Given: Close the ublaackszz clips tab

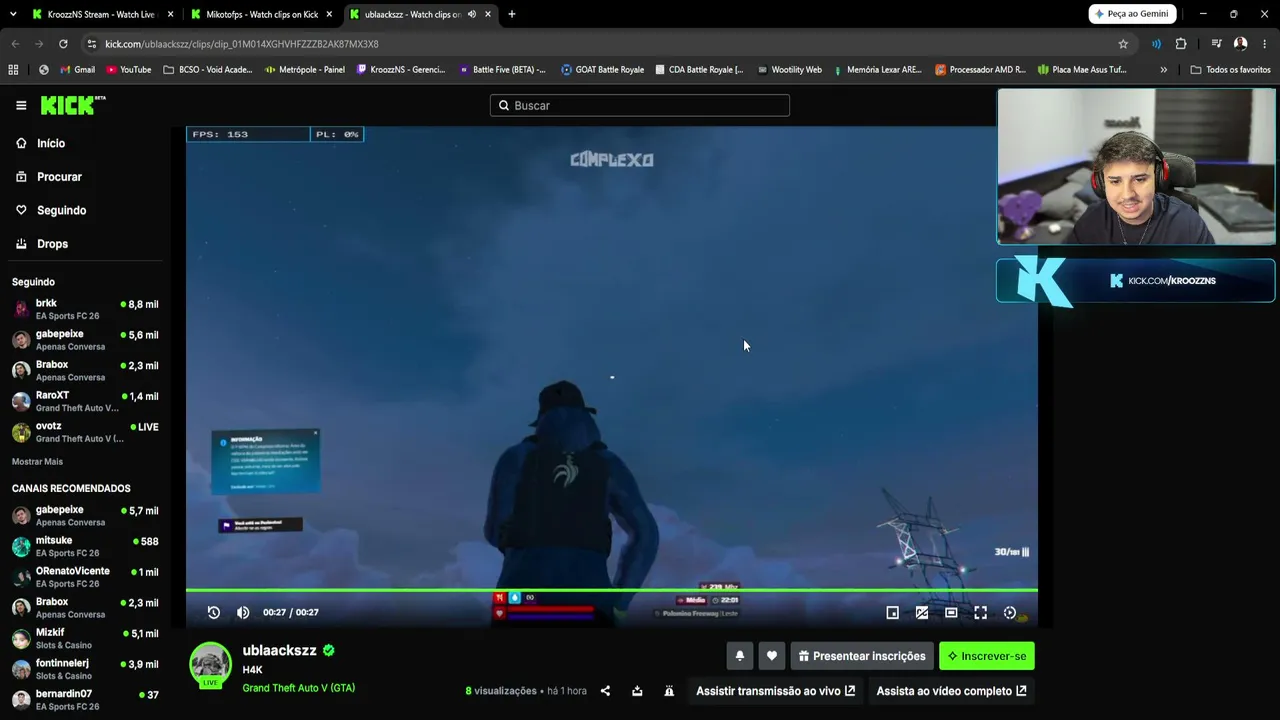Looking at the screenshot, I should 487,15.
